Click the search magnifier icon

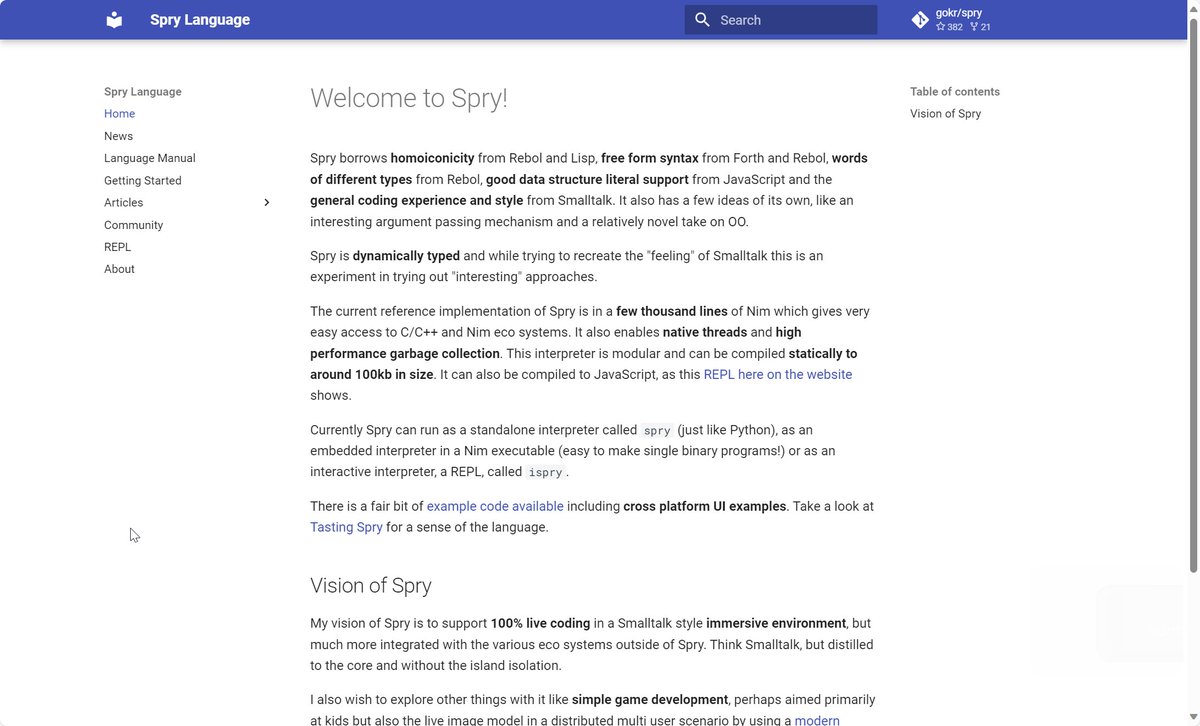[x=702, y=20]
